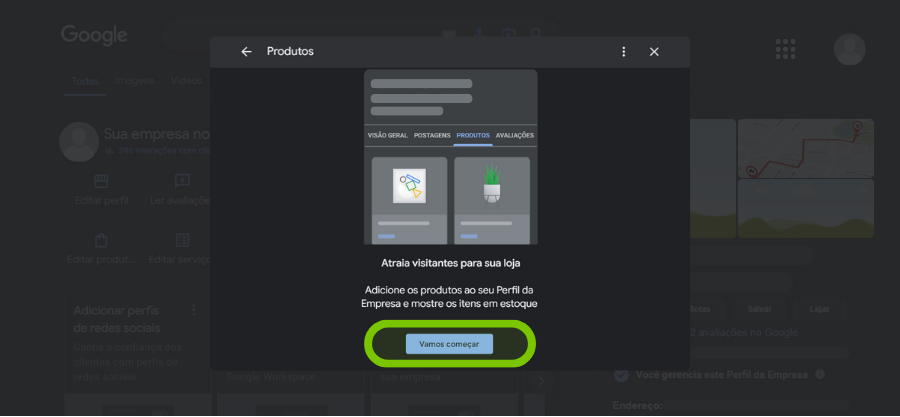Open the avaliações no Google link
This screenshot has width=900, height=417.
click(x=743, y=333)
